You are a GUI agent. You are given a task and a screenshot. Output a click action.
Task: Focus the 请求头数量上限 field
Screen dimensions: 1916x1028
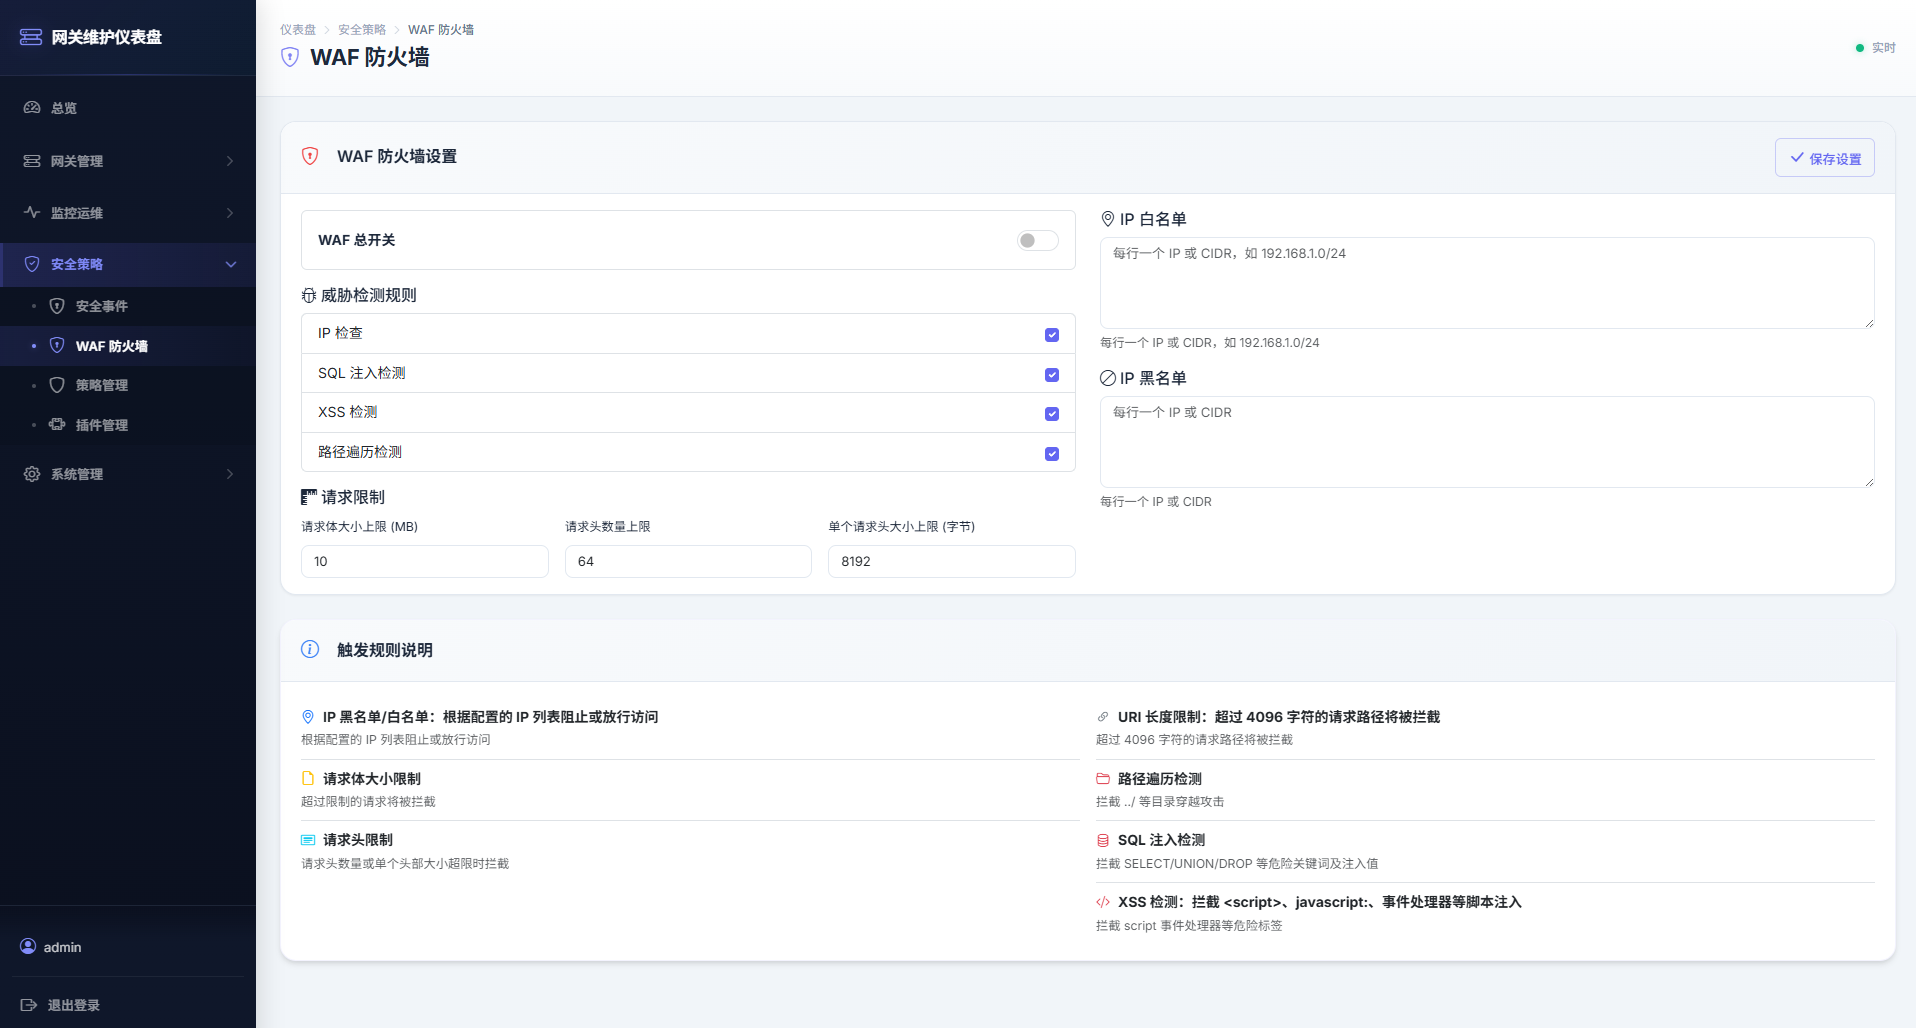point(688,561)
